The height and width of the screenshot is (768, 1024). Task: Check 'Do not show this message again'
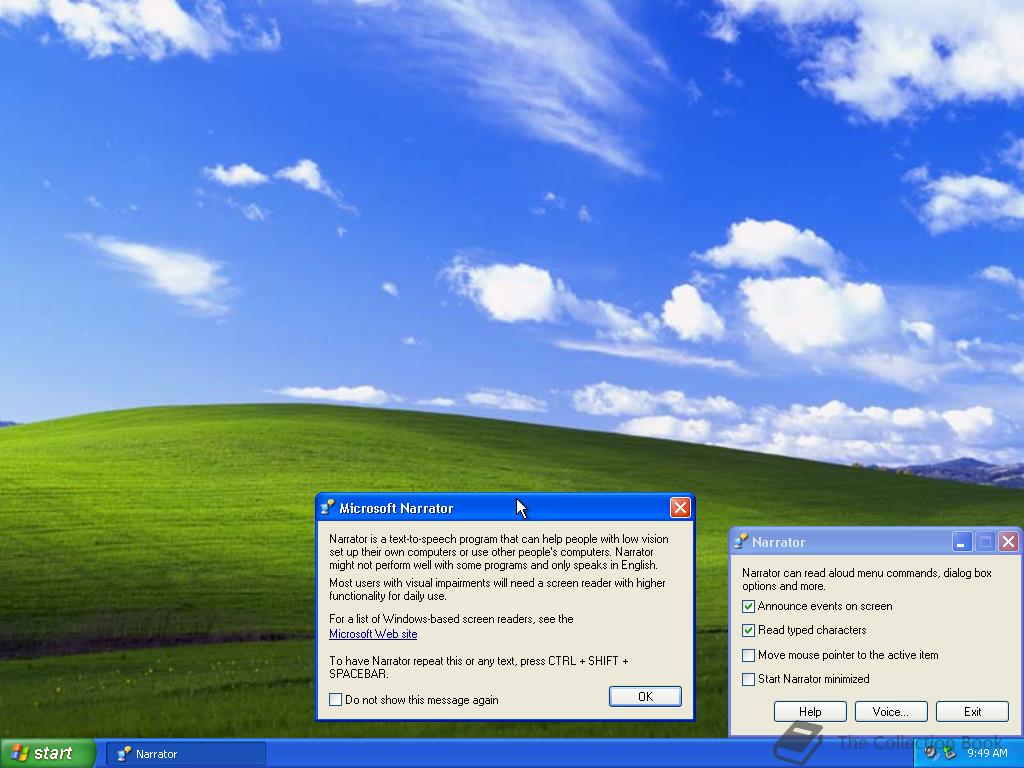click(336, 699)
